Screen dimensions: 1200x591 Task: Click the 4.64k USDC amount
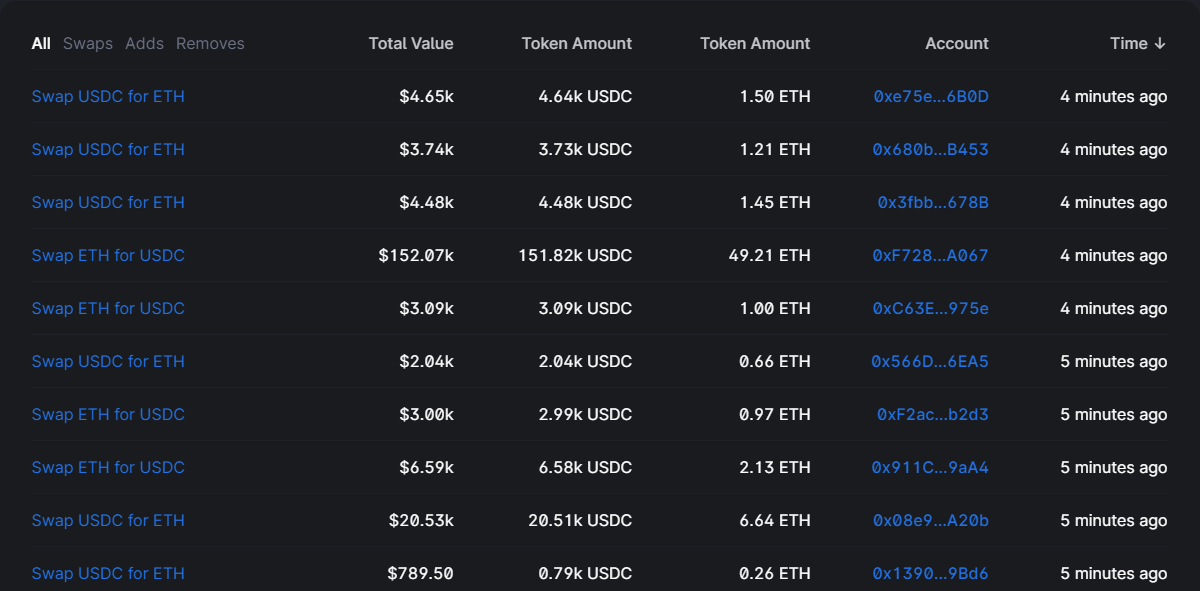pyautogui.click(x=585, y=96)
